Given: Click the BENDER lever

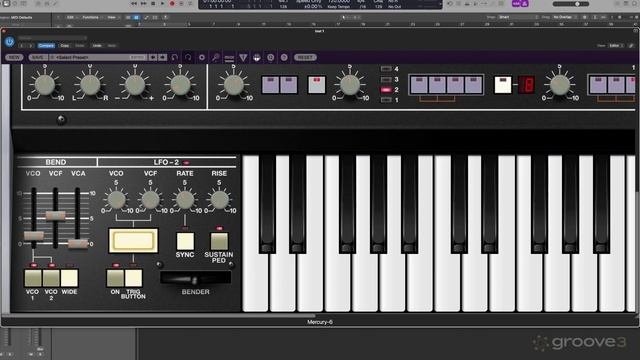Looking at the screenshot, I should click(196, 279).
